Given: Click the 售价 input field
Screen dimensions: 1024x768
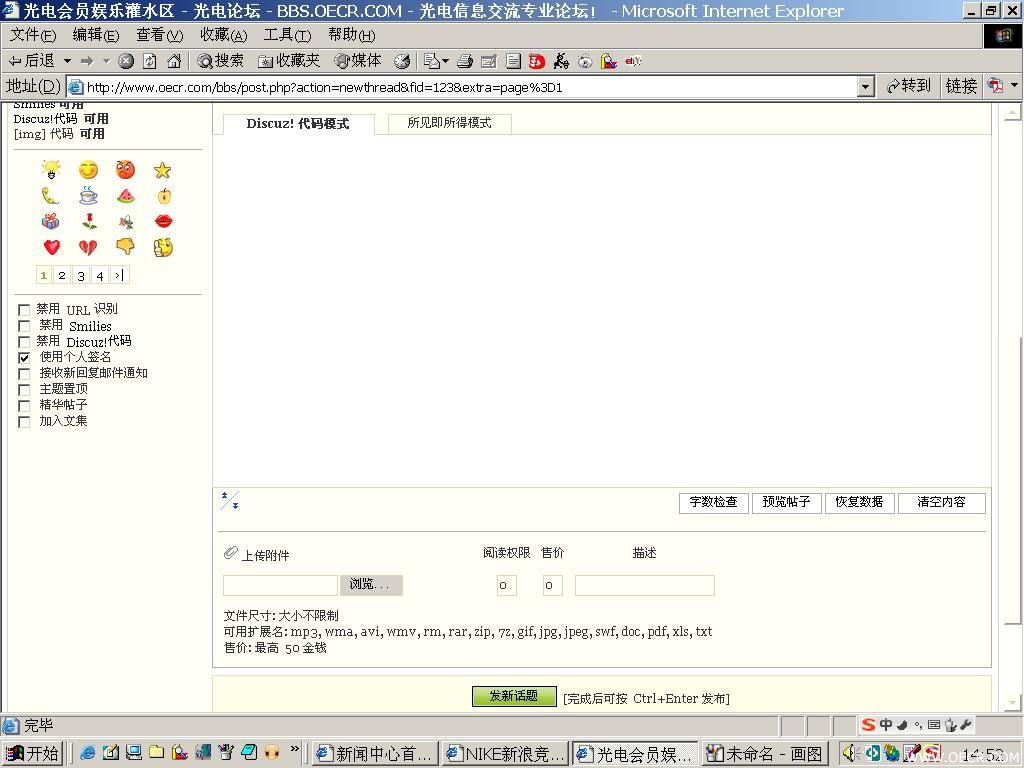Looking at the screenshot, I should click(x=552, y=584).
